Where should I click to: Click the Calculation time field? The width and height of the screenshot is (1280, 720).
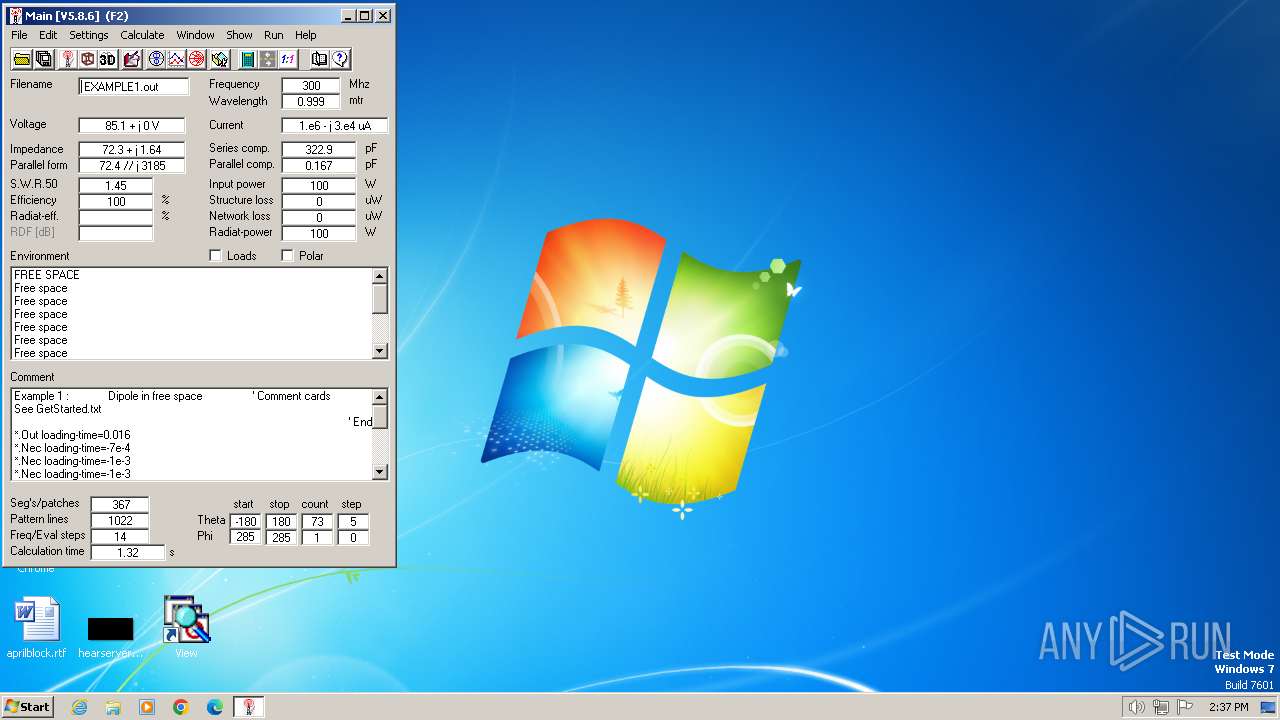(128, 552)
